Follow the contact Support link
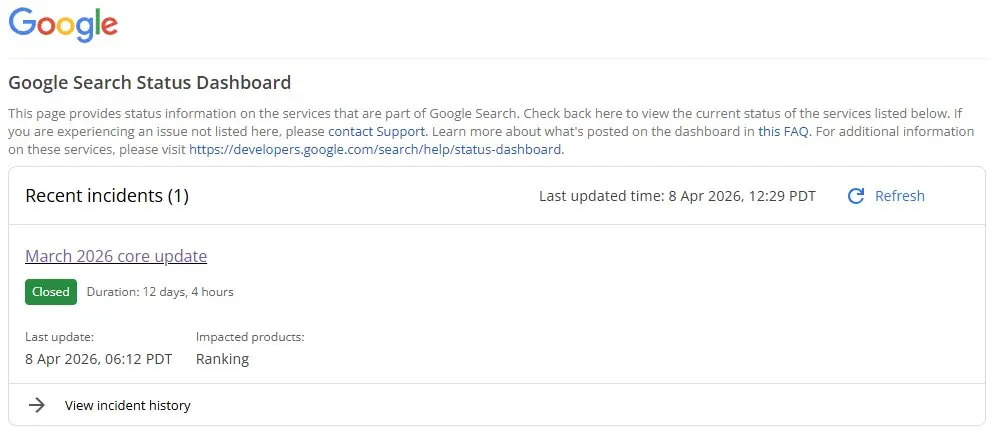 (x=376, y=132)
